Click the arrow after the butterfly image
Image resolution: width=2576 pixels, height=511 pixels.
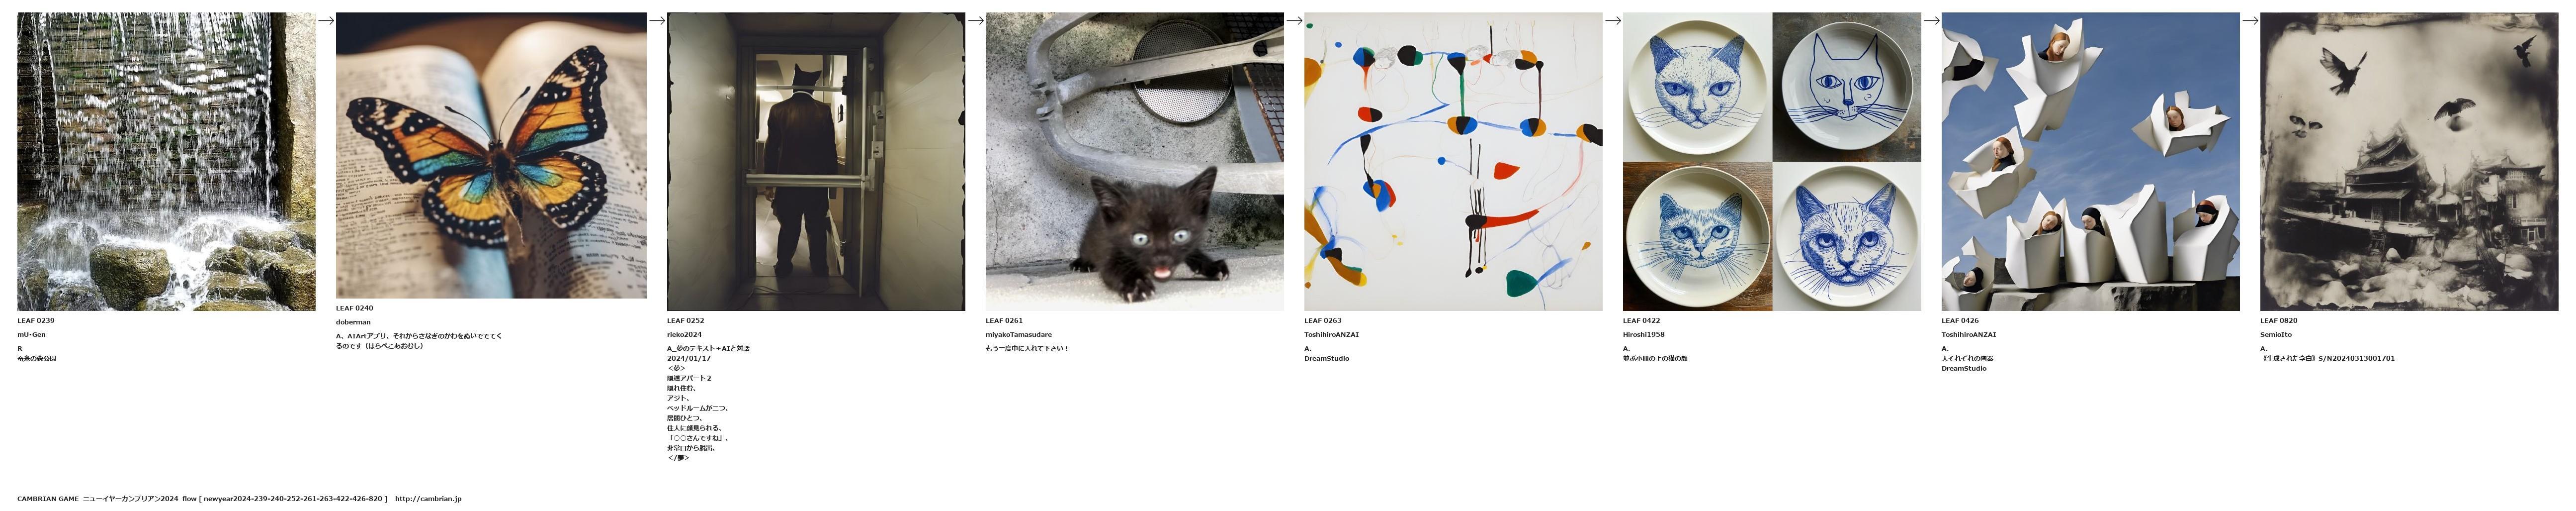click(x=657, y=20)
